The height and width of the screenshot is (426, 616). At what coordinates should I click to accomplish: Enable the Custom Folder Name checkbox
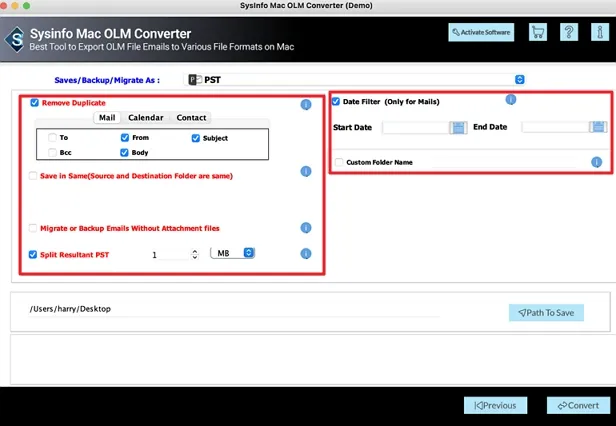pos(339,162)
